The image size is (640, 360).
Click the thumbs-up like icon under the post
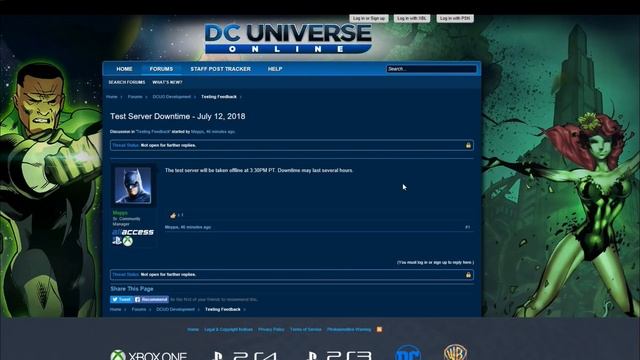coord(173,215)
